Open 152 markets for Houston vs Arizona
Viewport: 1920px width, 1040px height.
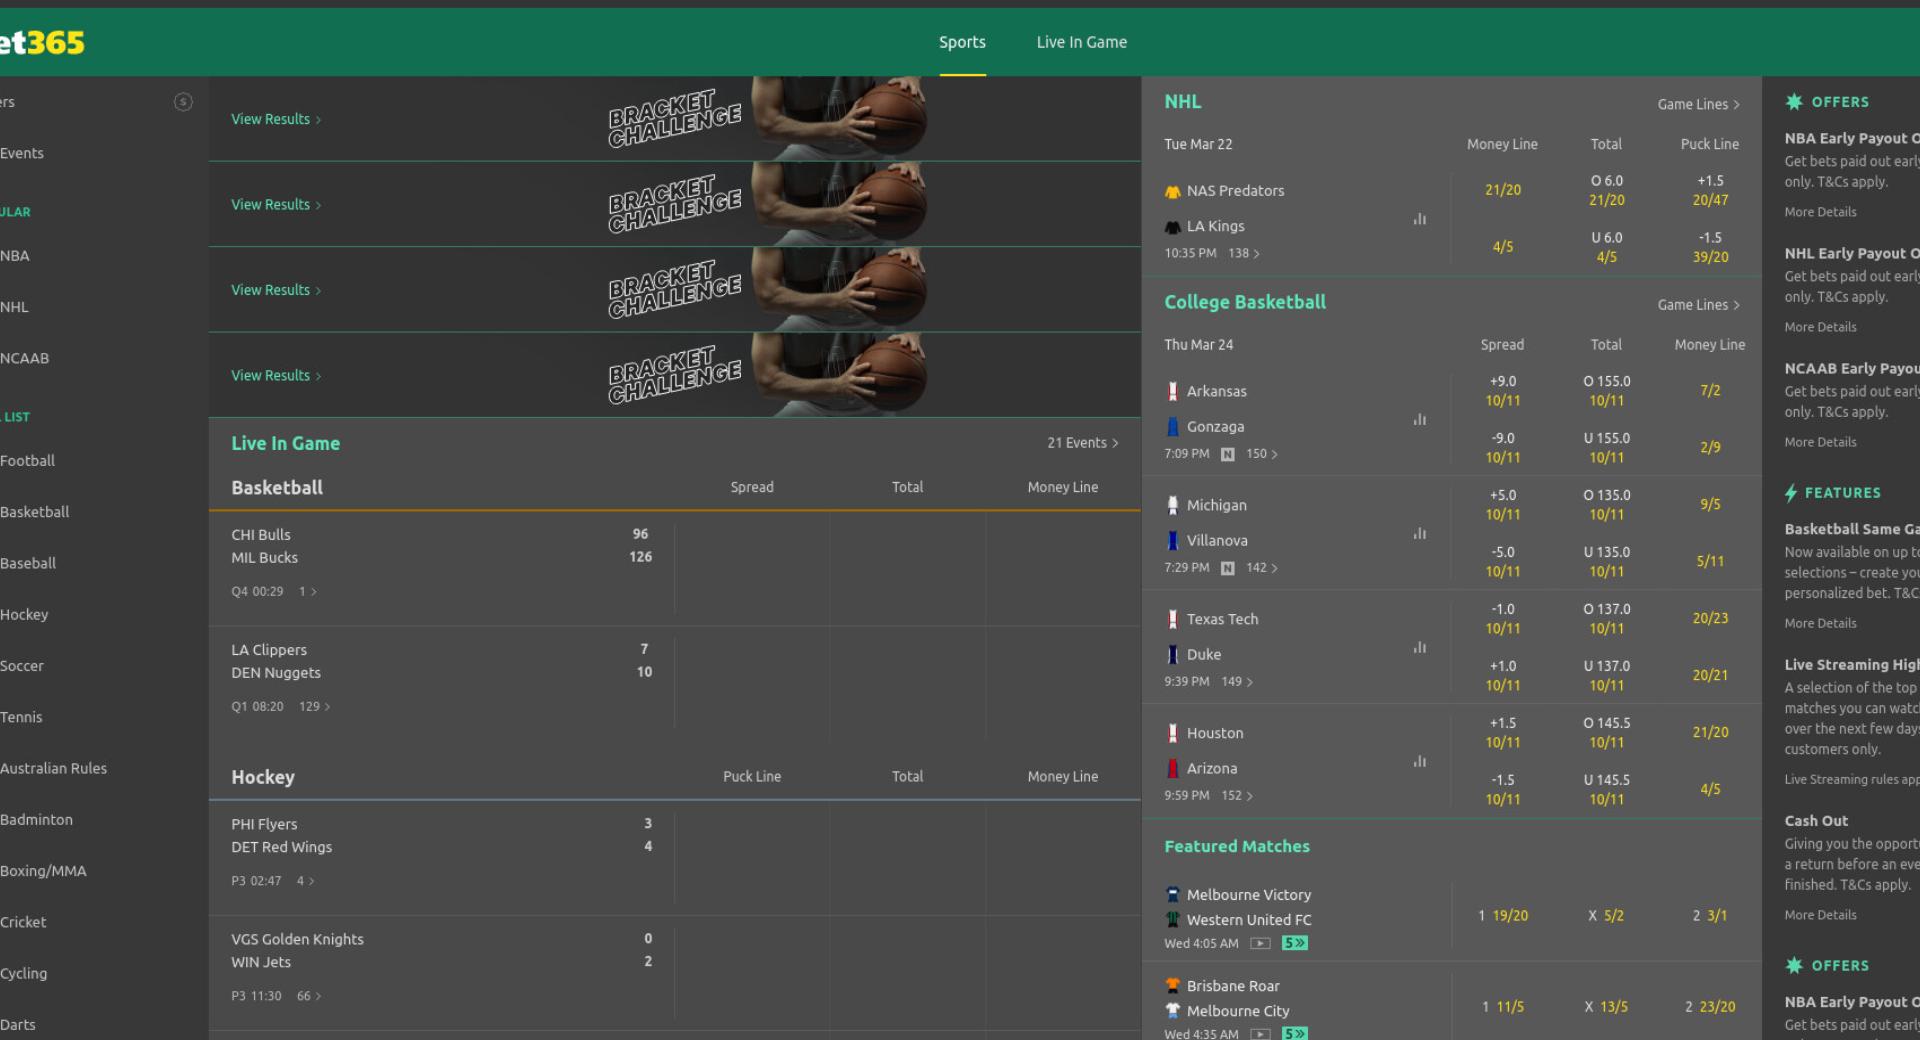click(1237, 796)
